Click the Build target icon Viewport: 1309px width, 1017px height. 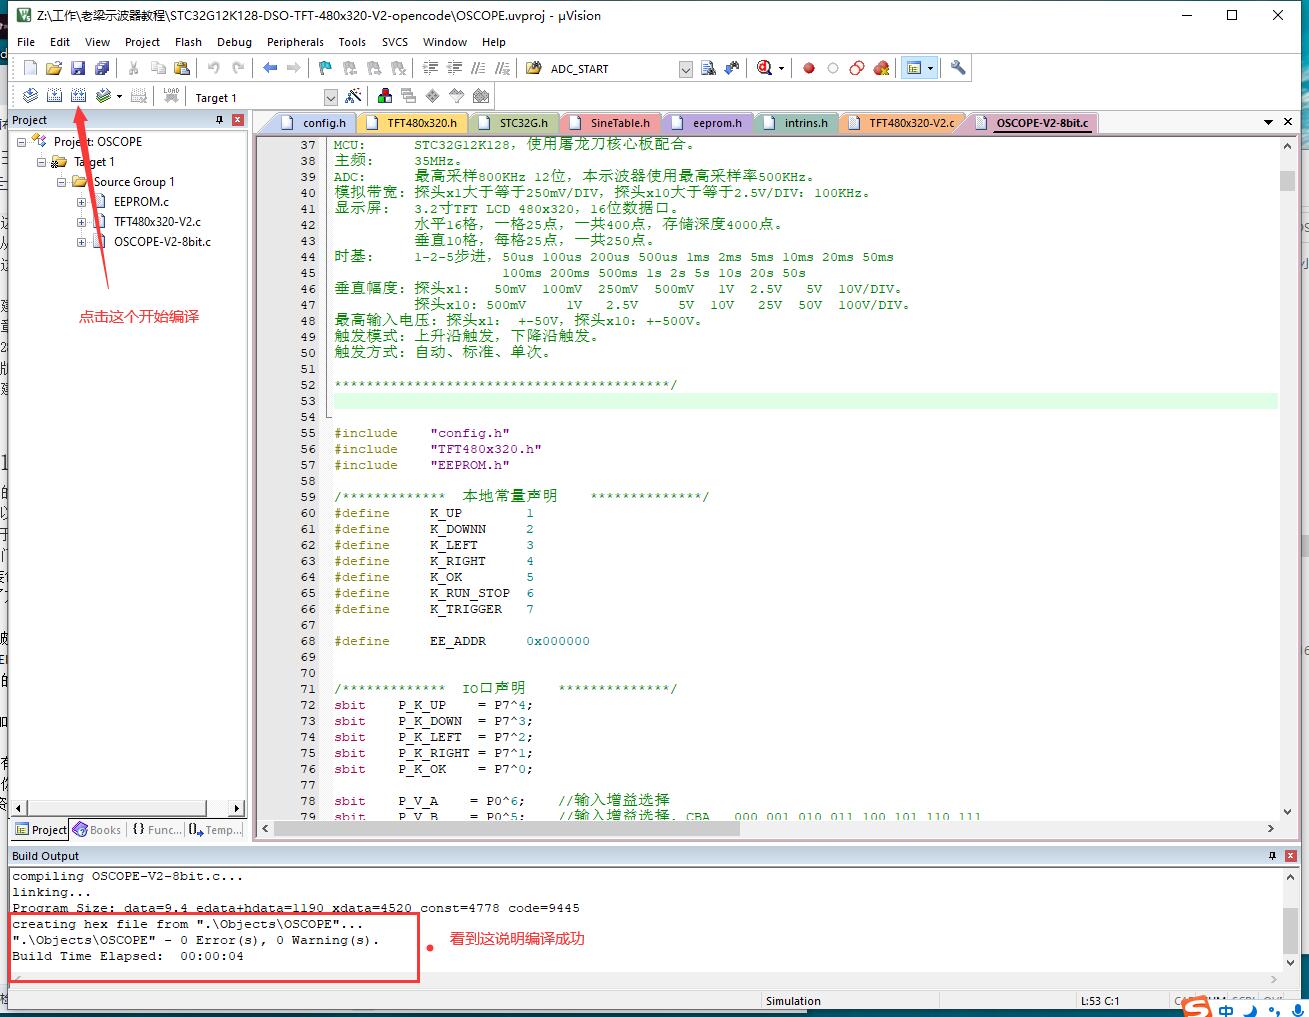tap(54, 96)
